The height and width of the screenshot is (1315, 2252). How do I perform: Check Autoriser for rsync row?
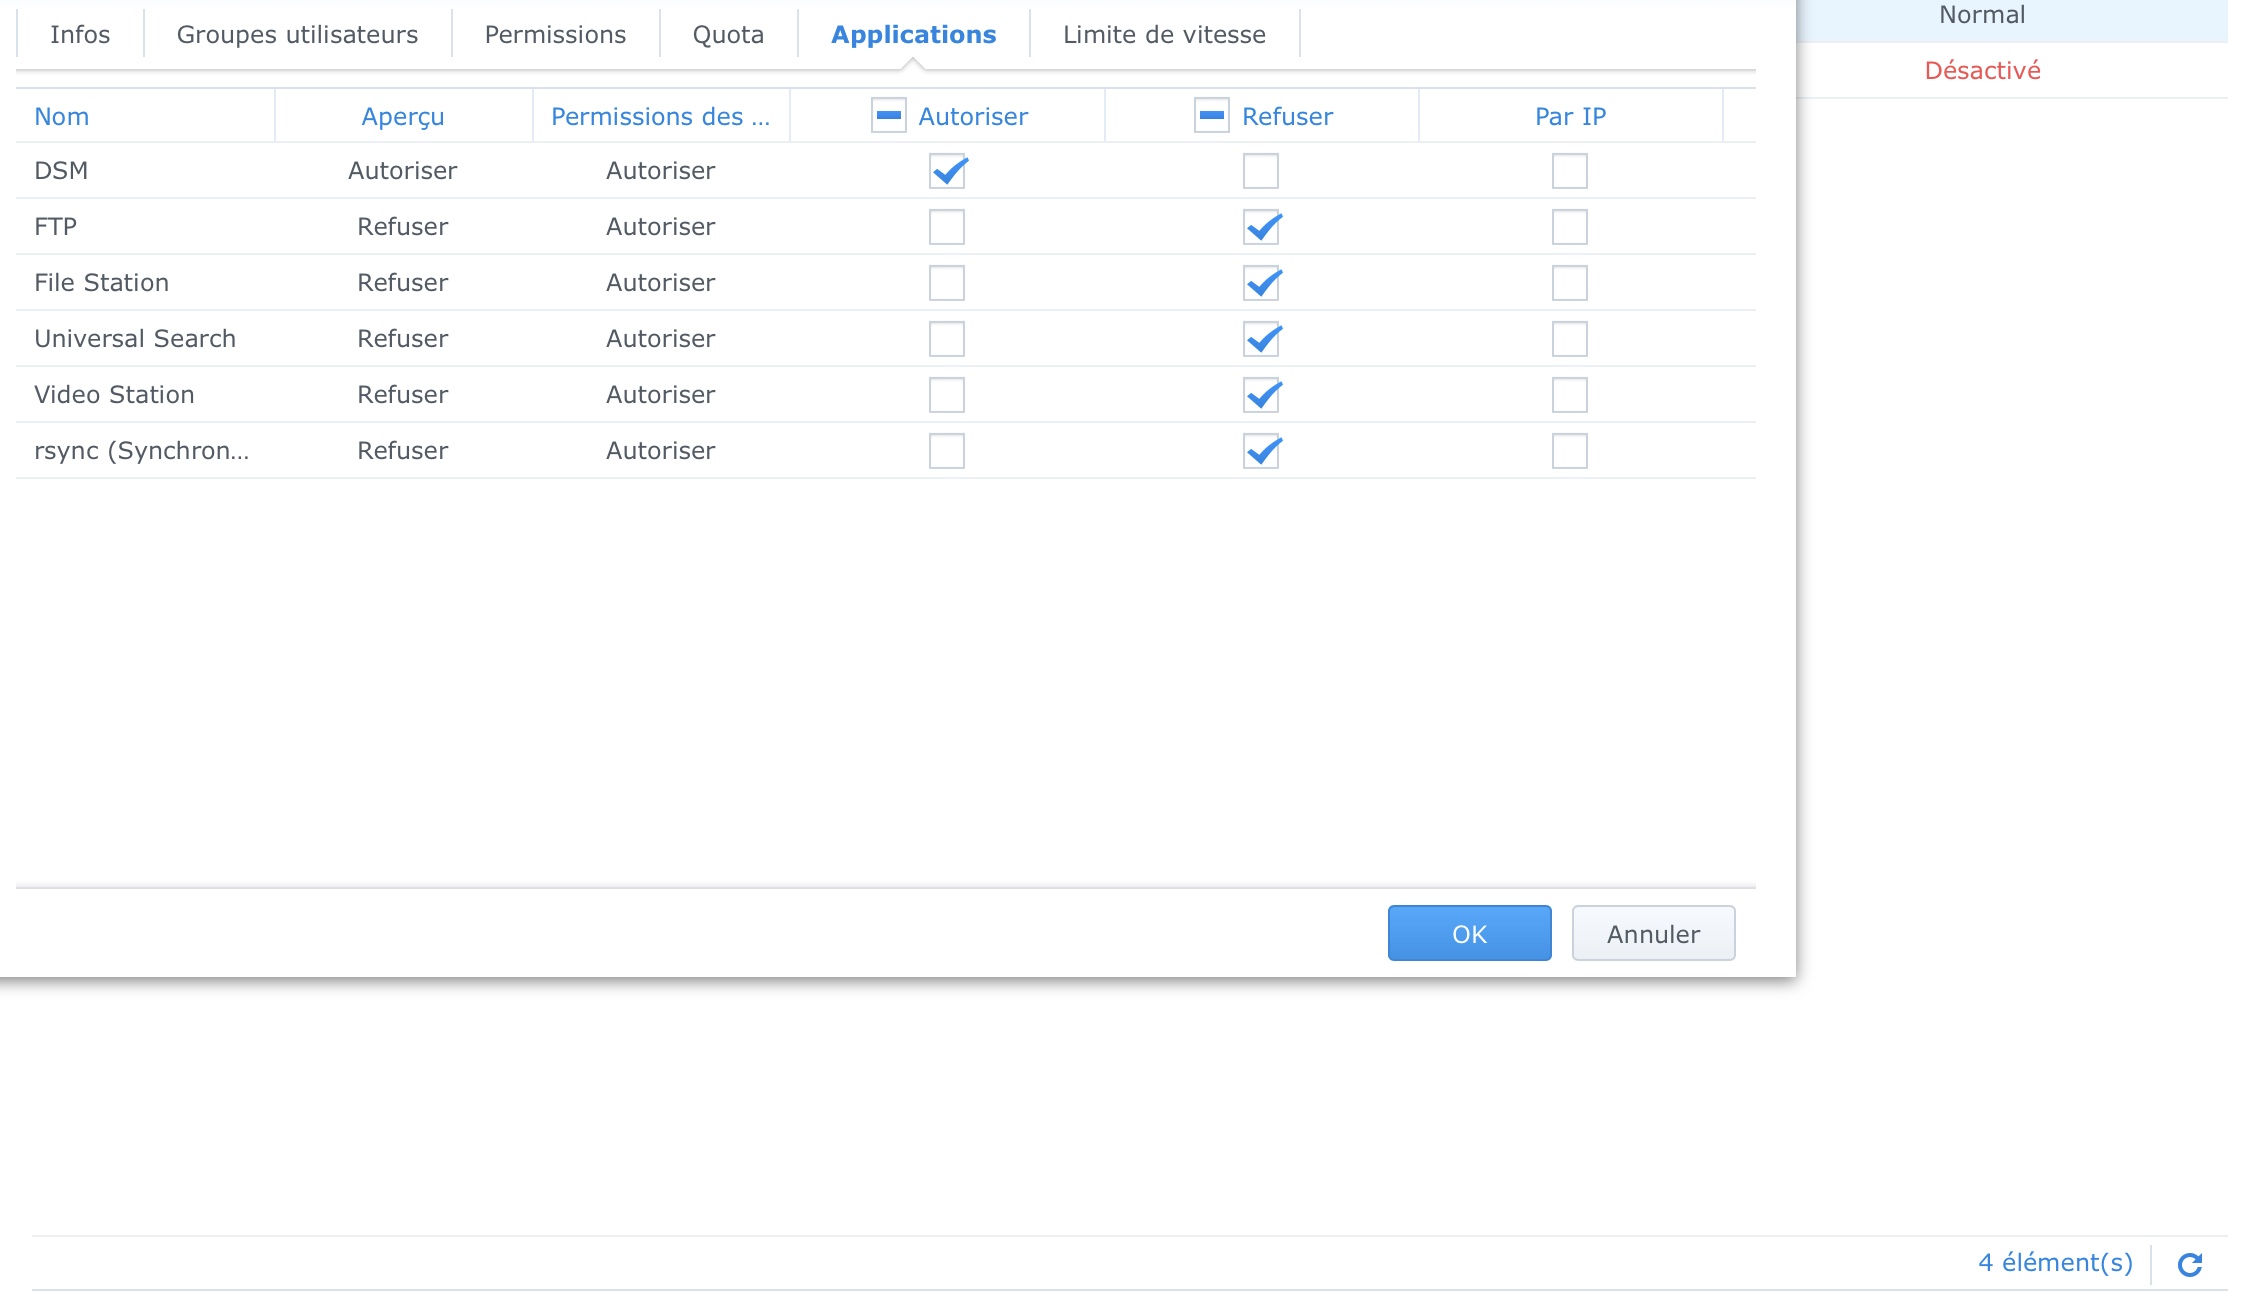coord(947,451)
